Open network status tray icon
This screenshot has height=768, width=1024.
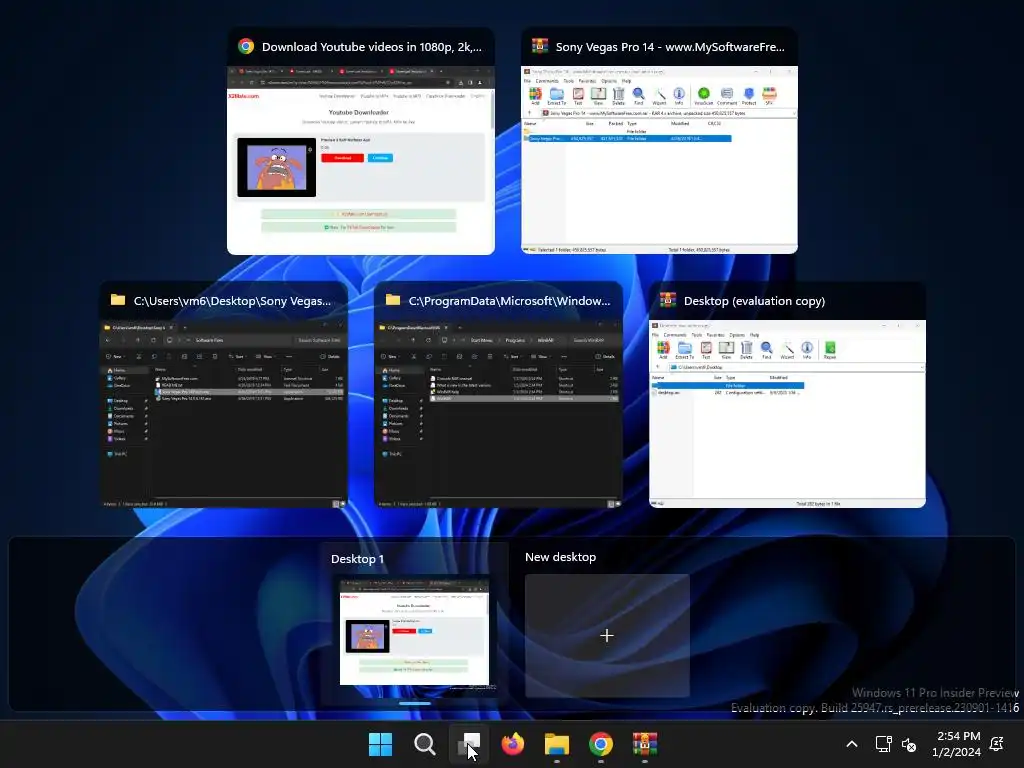[x=883, y=744]
